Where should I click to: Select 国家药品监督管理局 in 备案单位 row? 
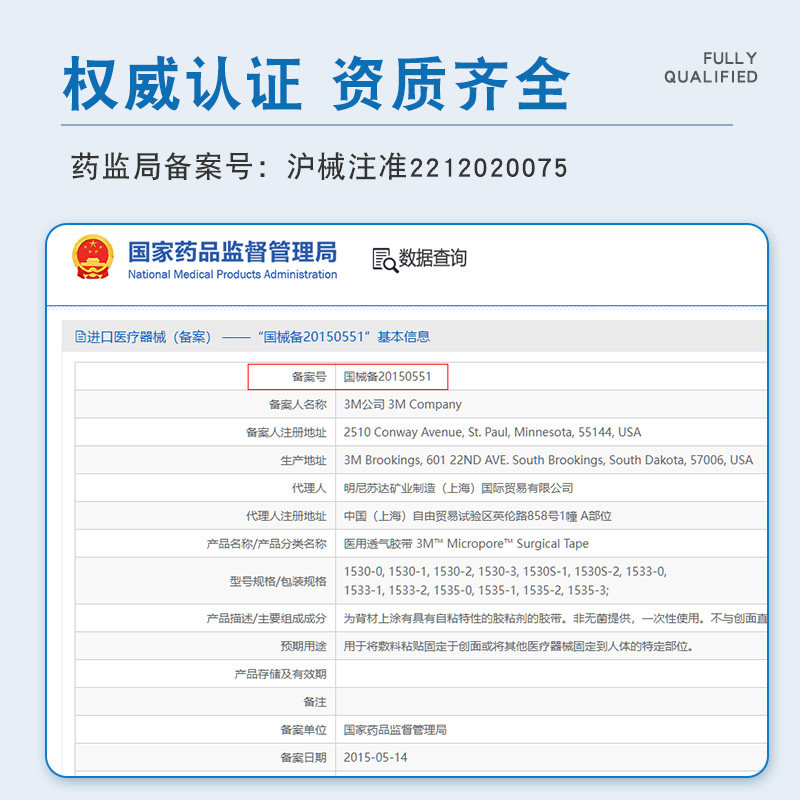click(395, 730)
